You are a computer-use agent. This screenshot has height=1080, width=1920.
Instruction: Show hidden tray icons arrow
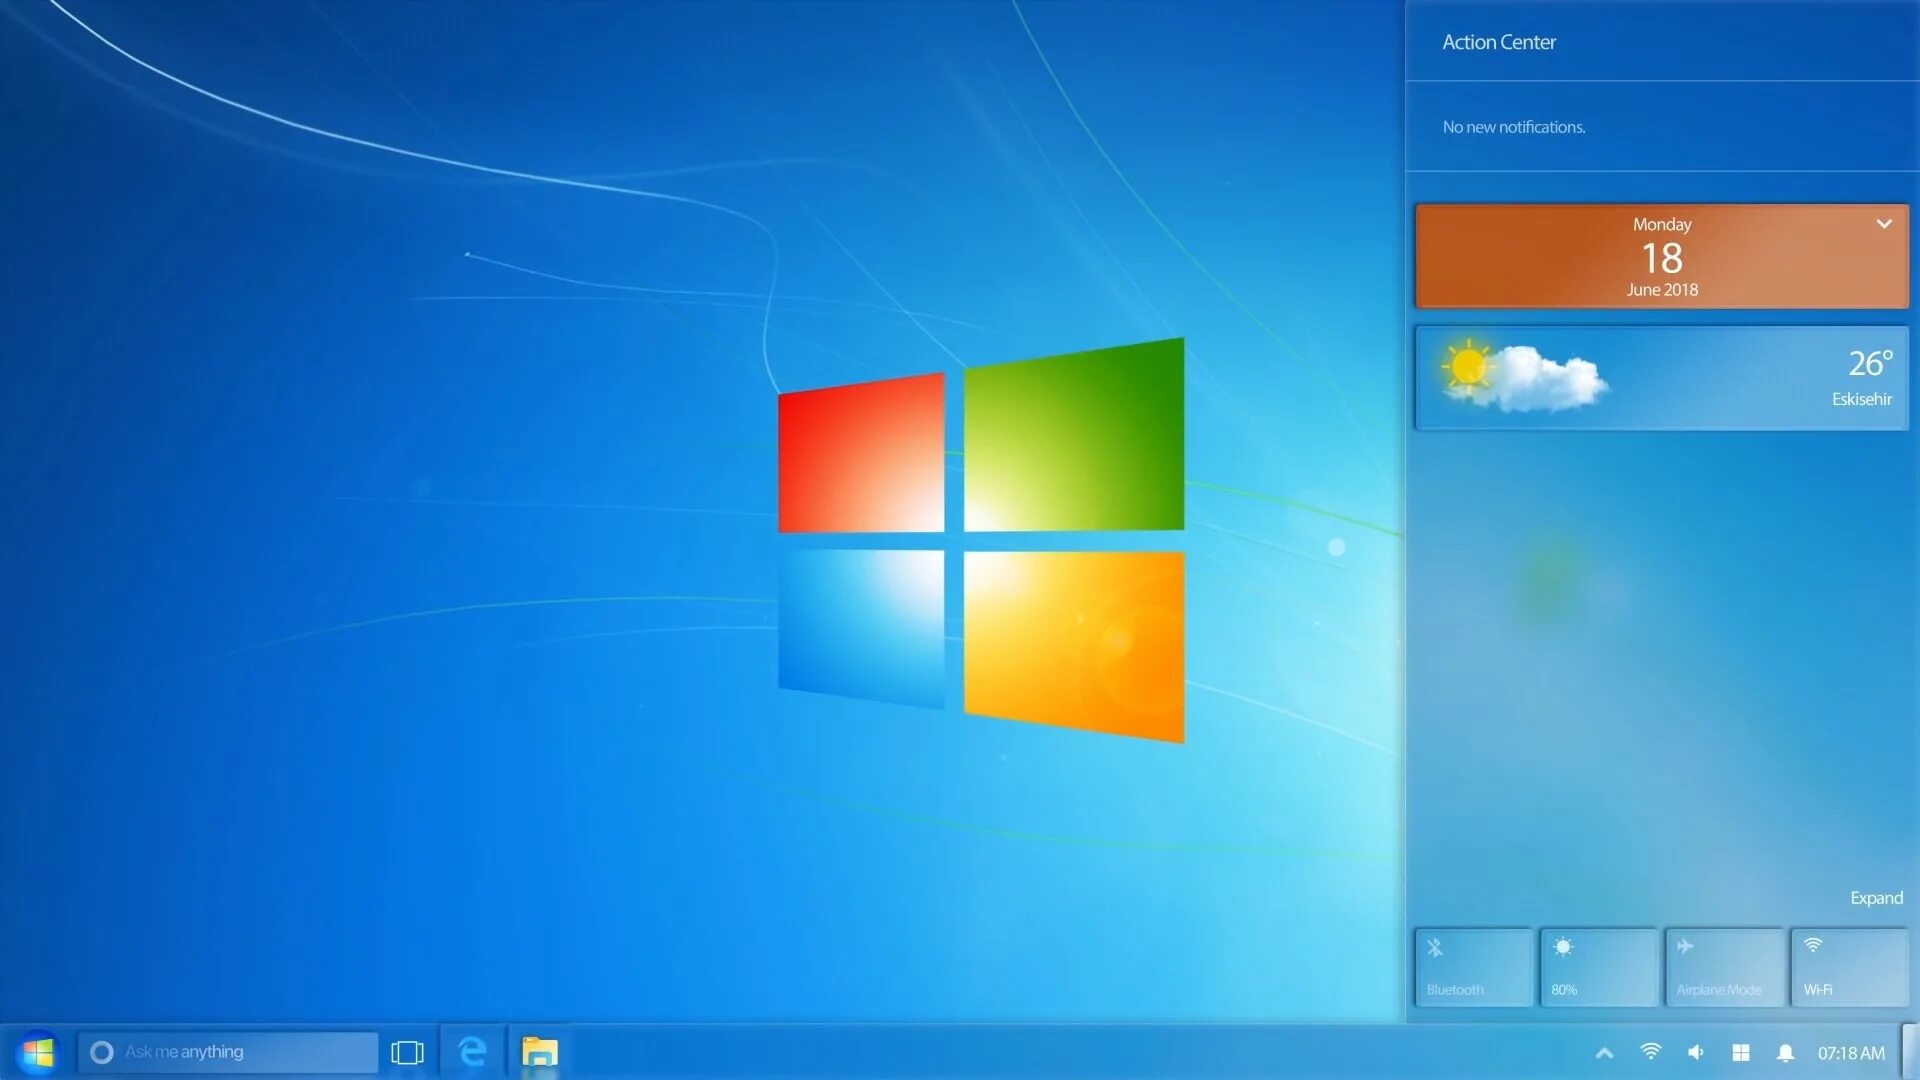[1604, 1053]
